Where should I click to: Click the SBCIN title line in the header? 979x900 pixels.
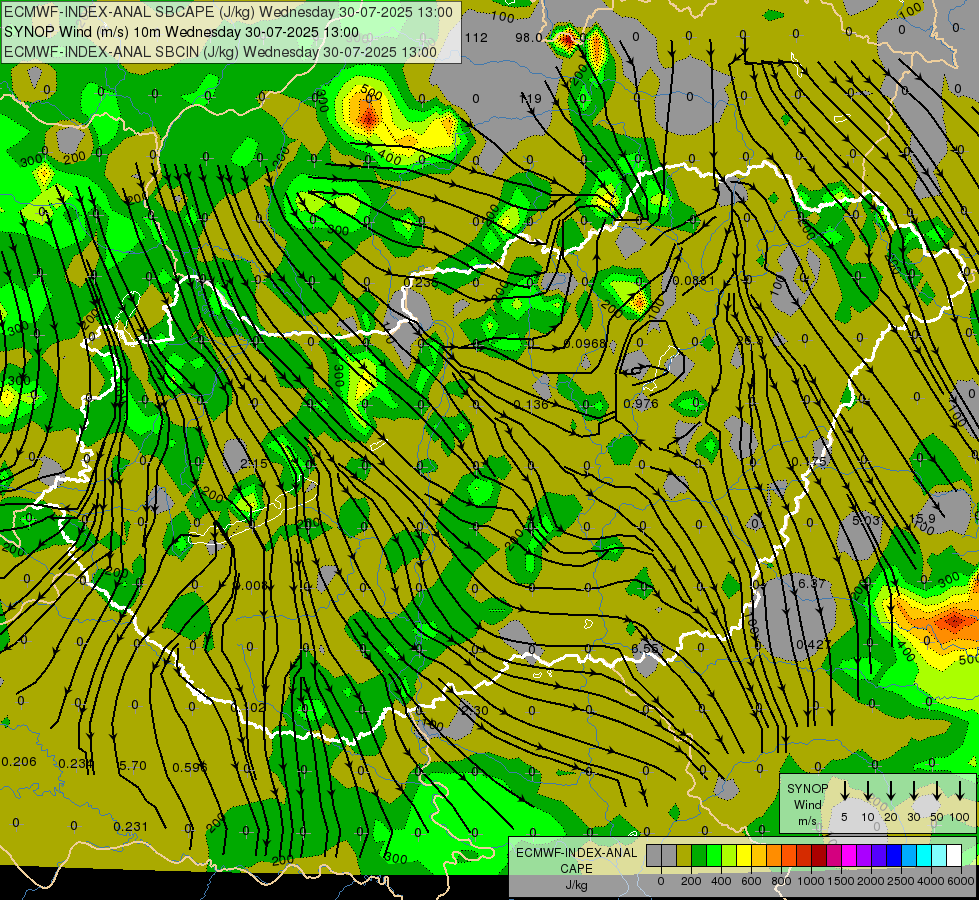click(x=220, y=52)
